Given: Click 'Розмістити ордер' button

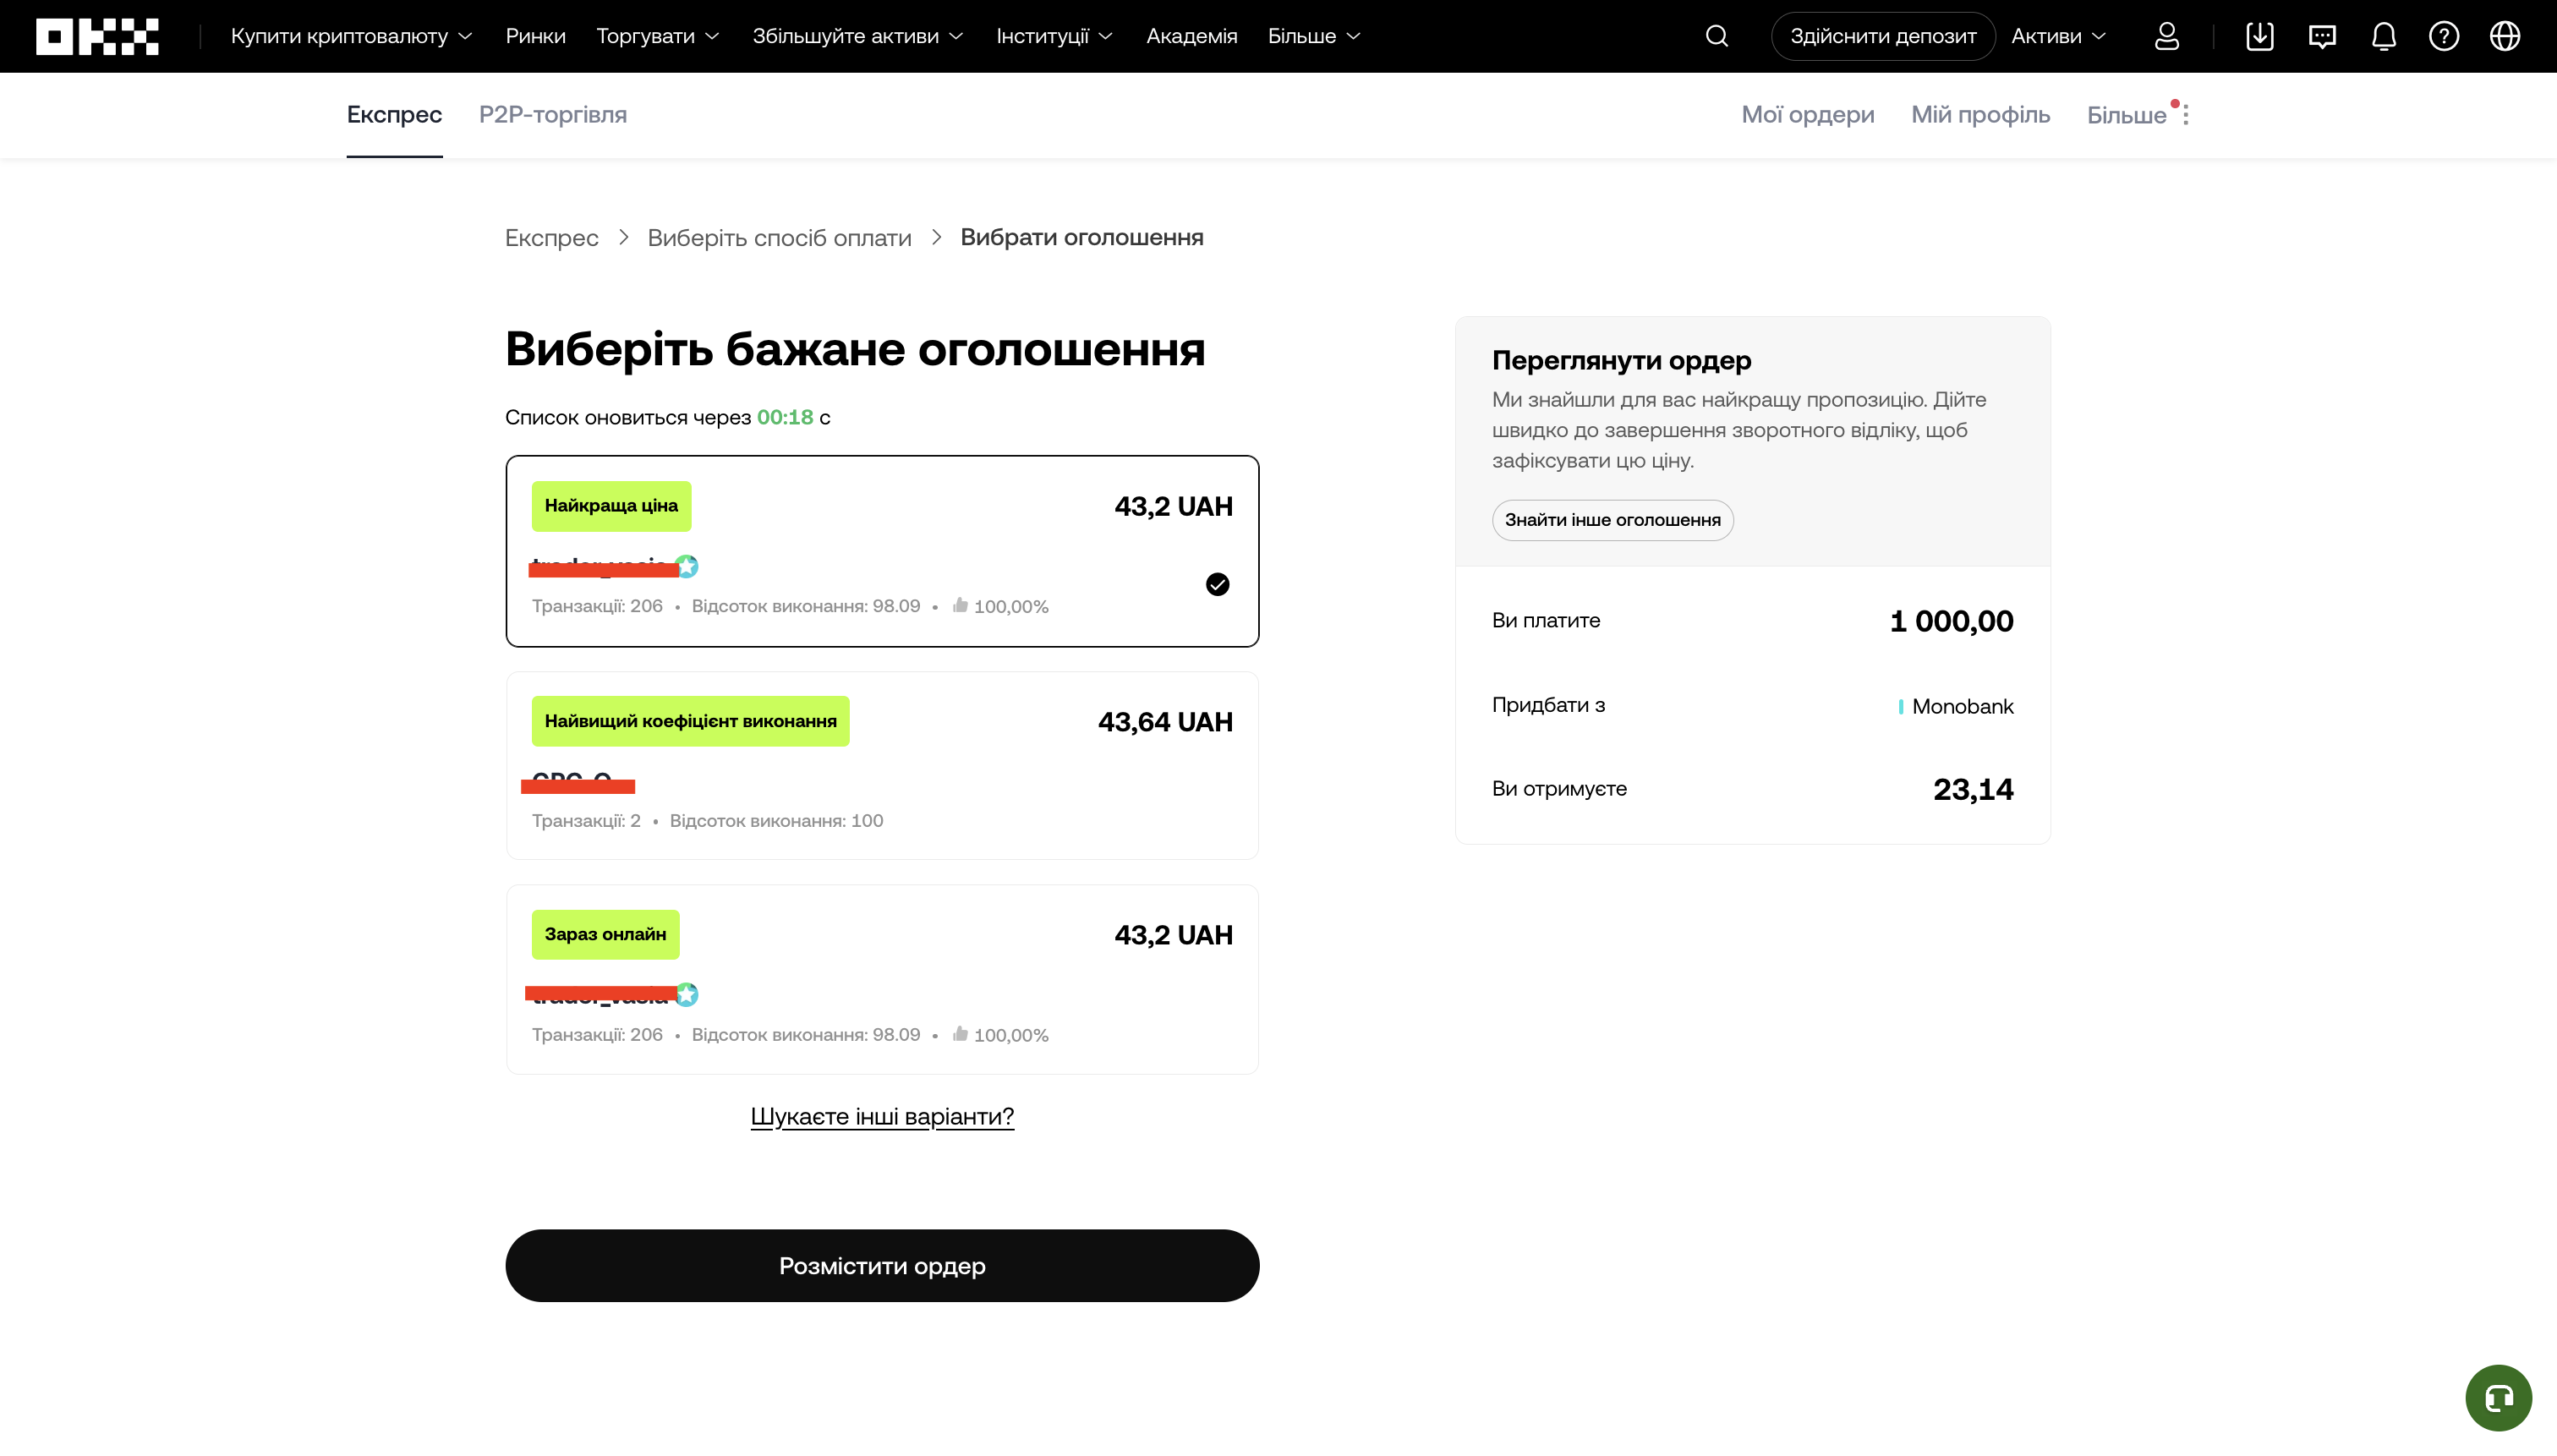Looking at the screenshot, I should pyautogui.click(x=882, y=1265).
